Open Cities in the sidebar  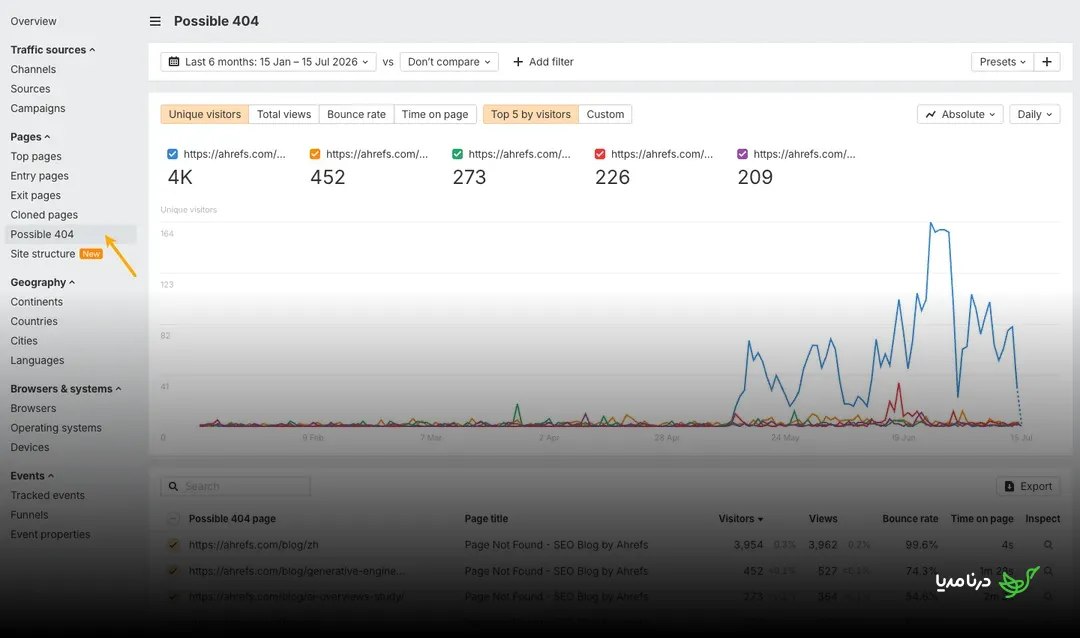24,341
